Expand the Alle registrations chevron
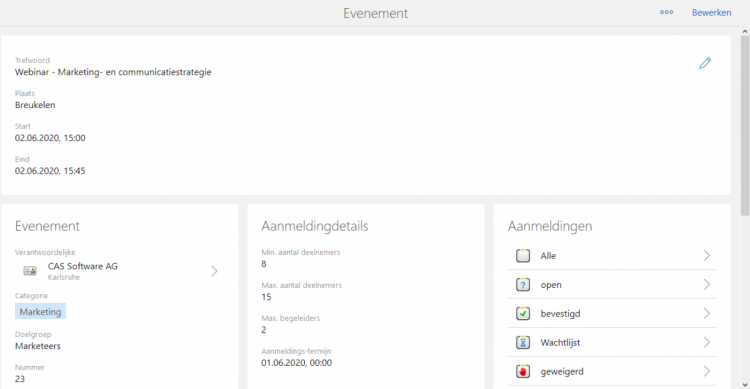The image size is (750, 389). tap(706, 256)
